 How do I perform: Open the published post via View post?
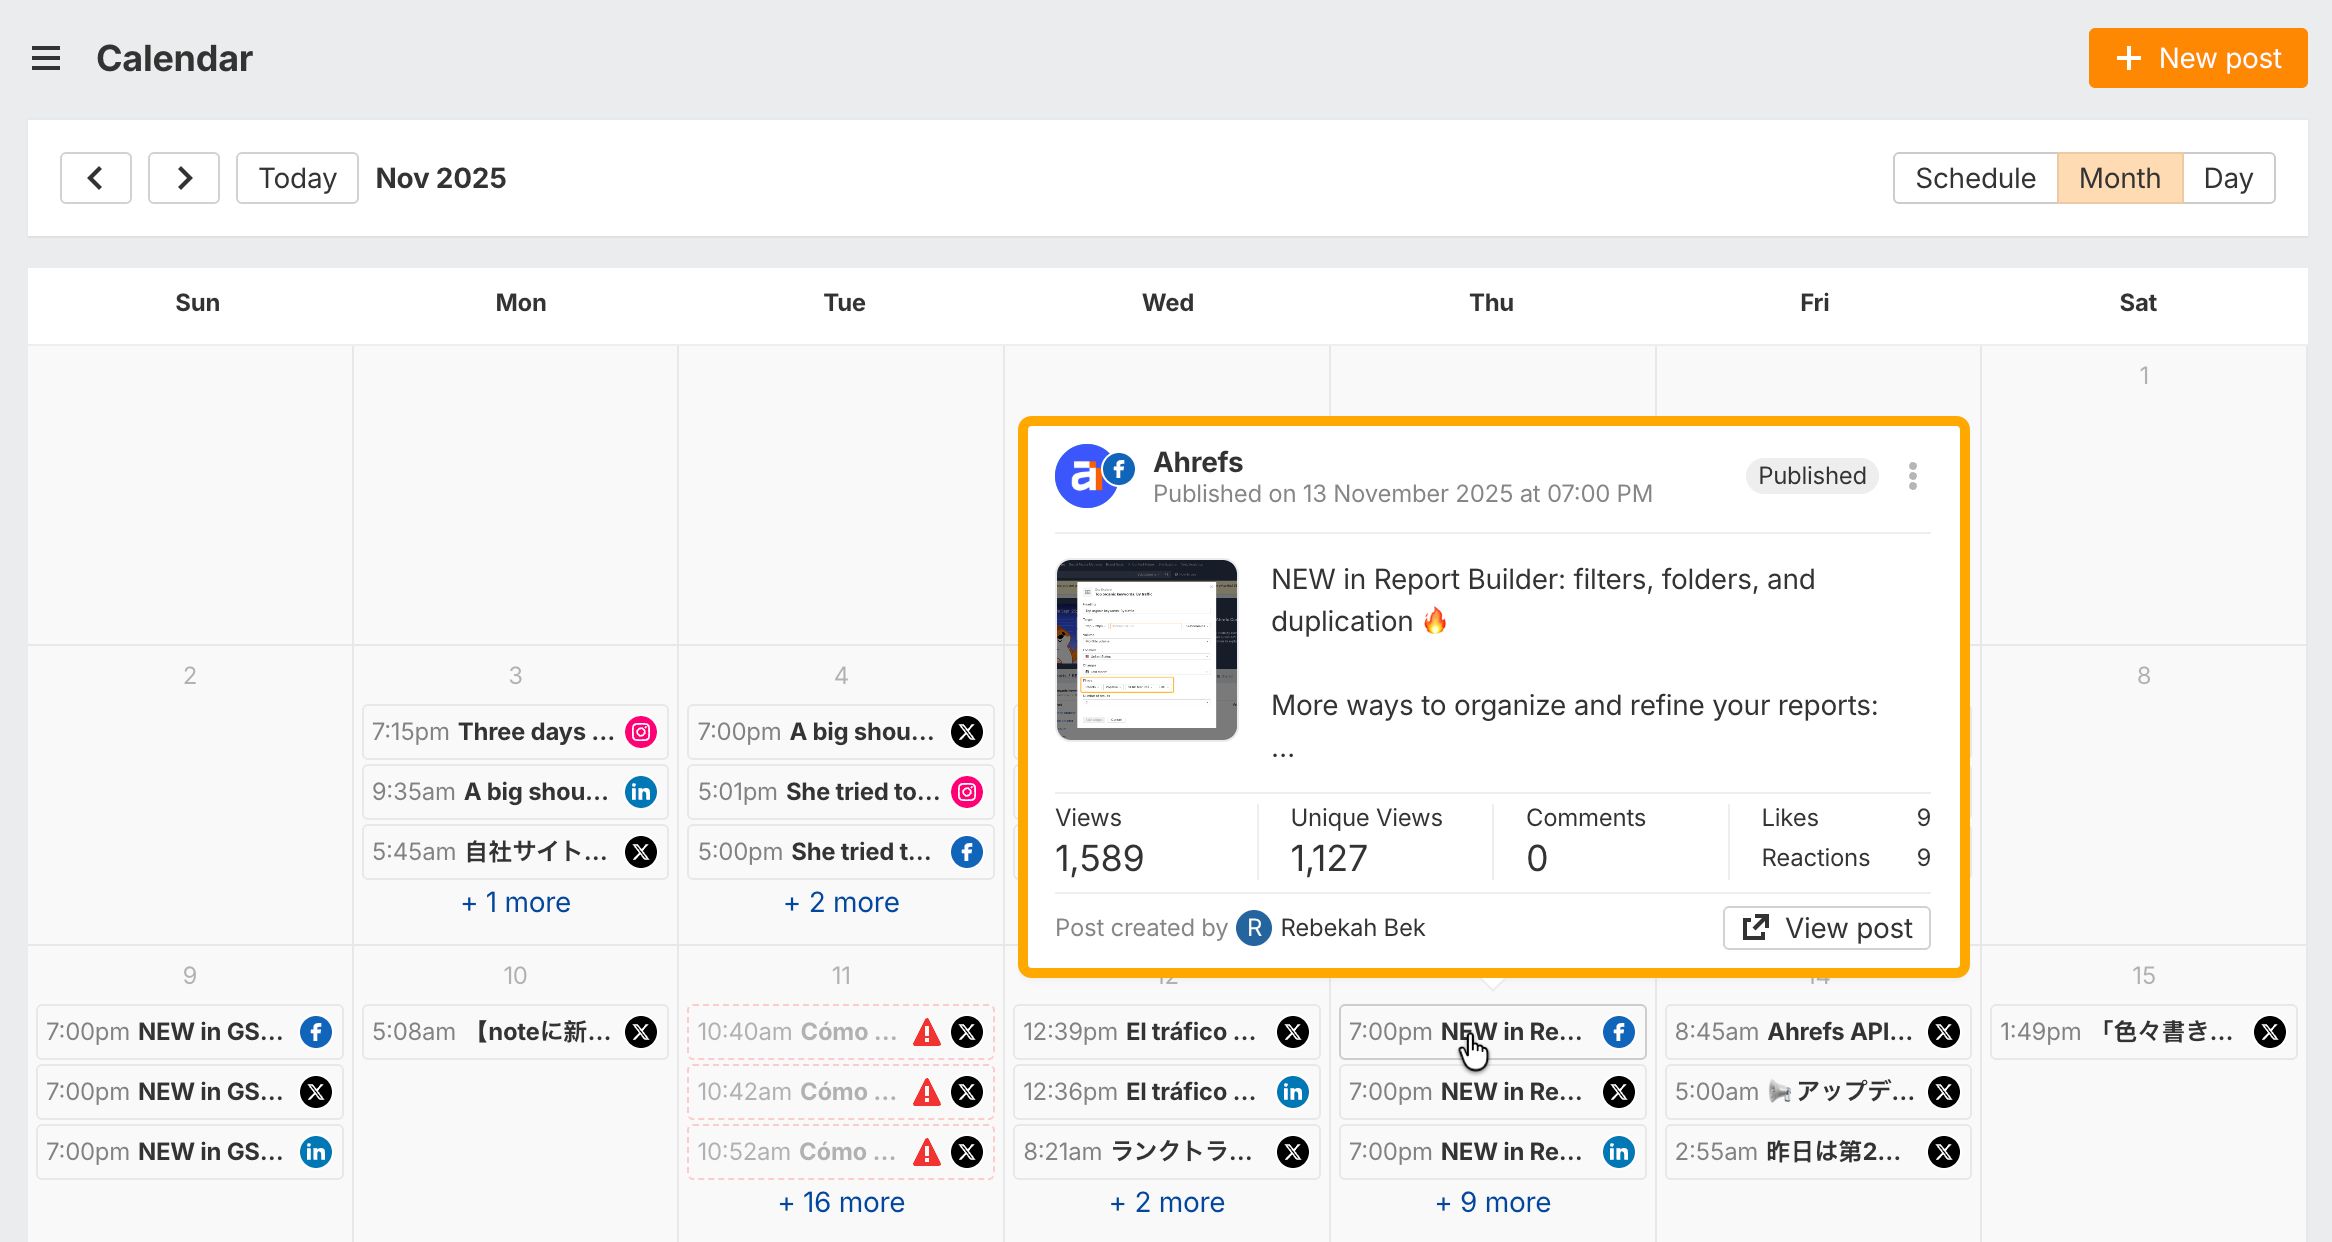pyautogui.click(x=1826, y=927)
